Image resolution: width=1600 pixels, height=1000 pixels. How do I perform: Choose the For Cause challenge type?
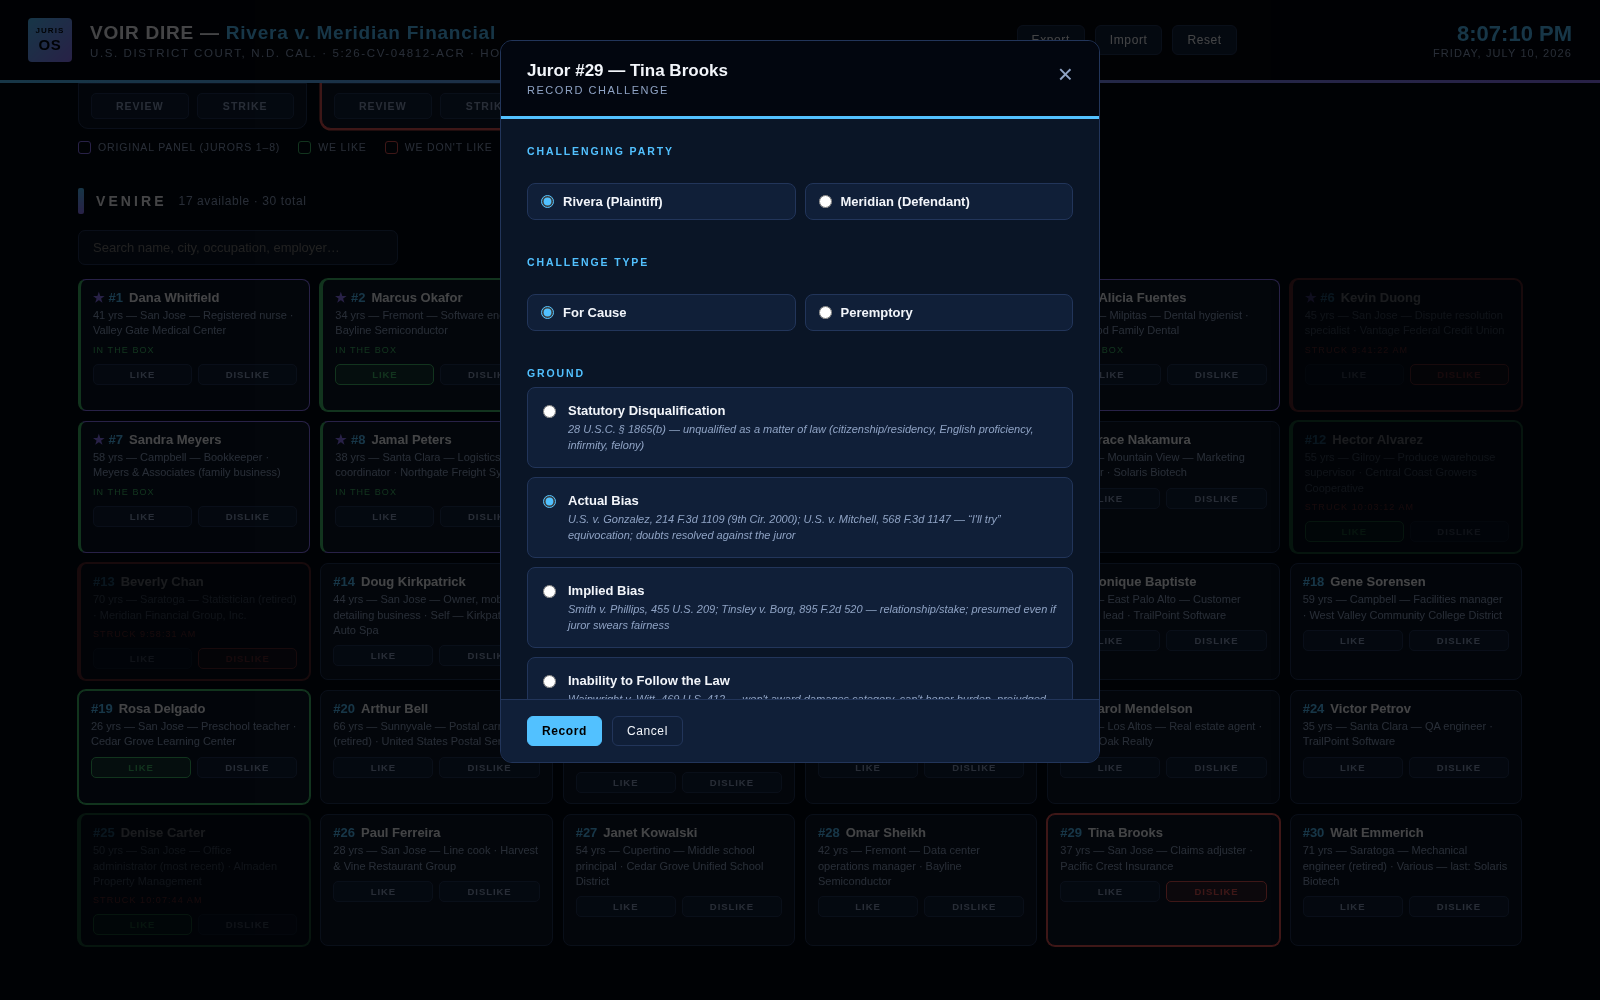pyautogui.click(x=661, y=313)
